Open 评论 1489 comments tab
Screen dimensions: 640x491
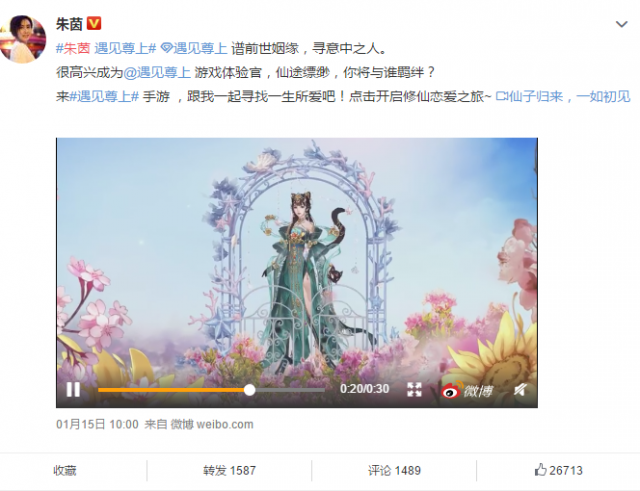[x=394, y=471]
